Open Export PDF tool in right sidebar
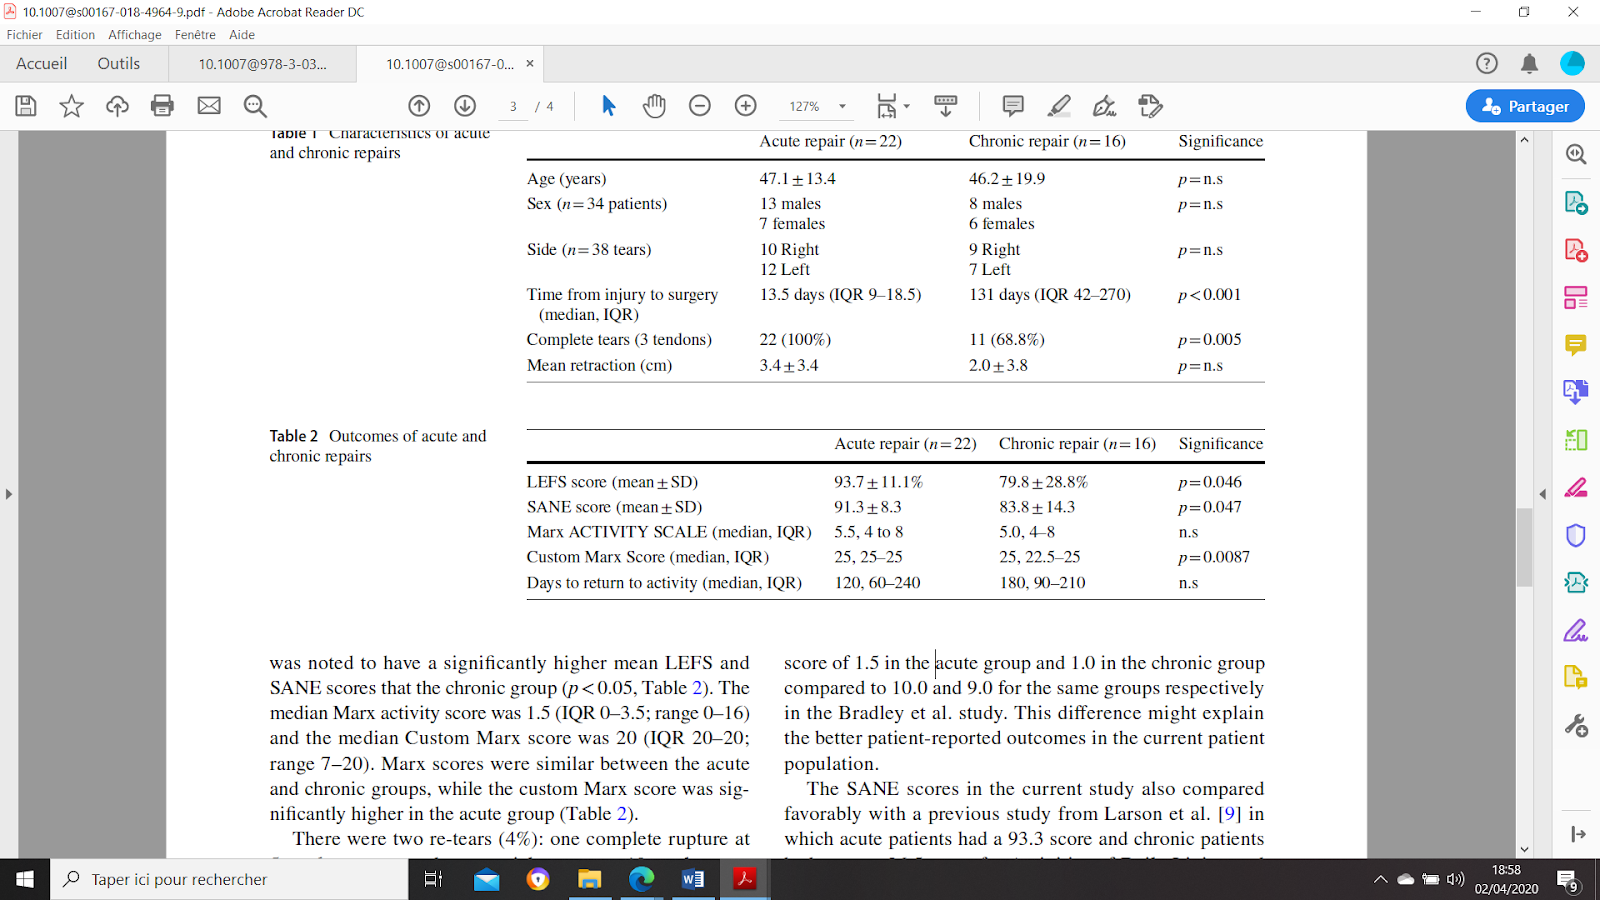 click(1576, 202)
